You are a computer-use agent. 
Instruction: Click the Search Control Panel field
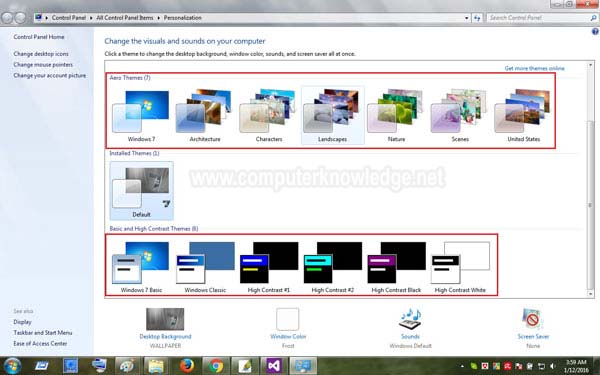tap(538, 18)
